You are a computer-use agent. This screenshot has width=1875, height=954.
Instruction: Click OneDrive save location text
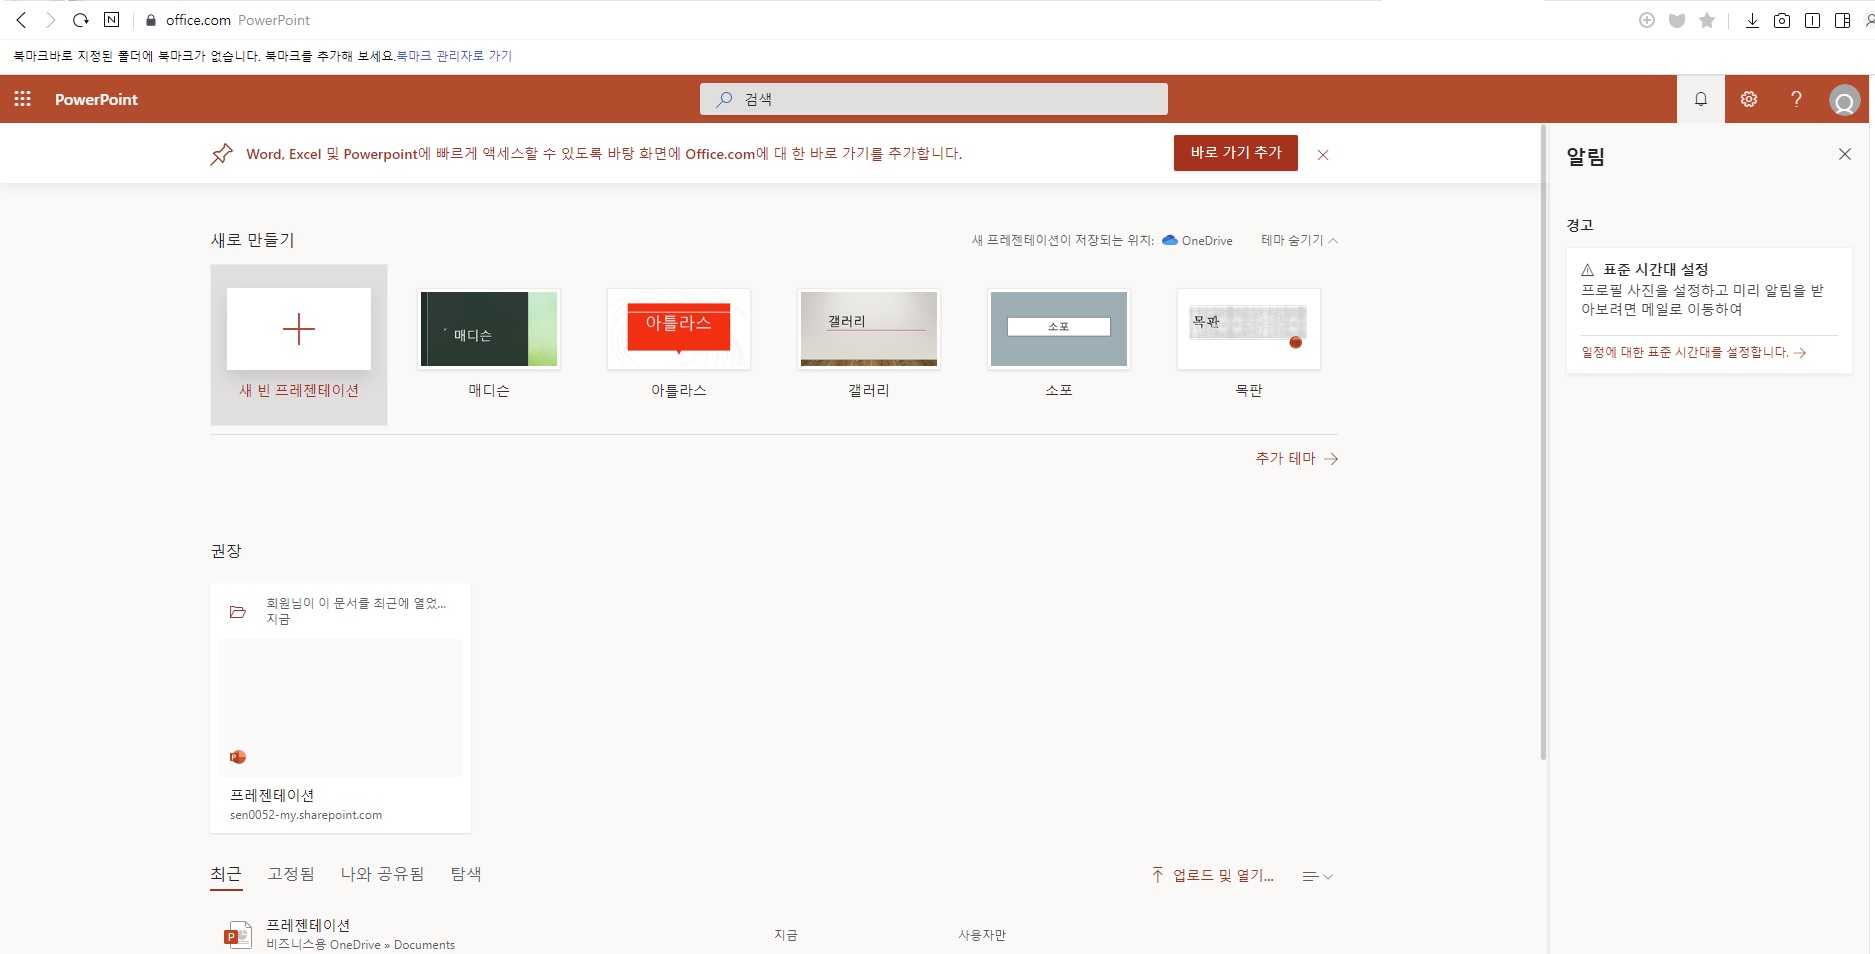pyautogui.click(x=1207, y=240)
